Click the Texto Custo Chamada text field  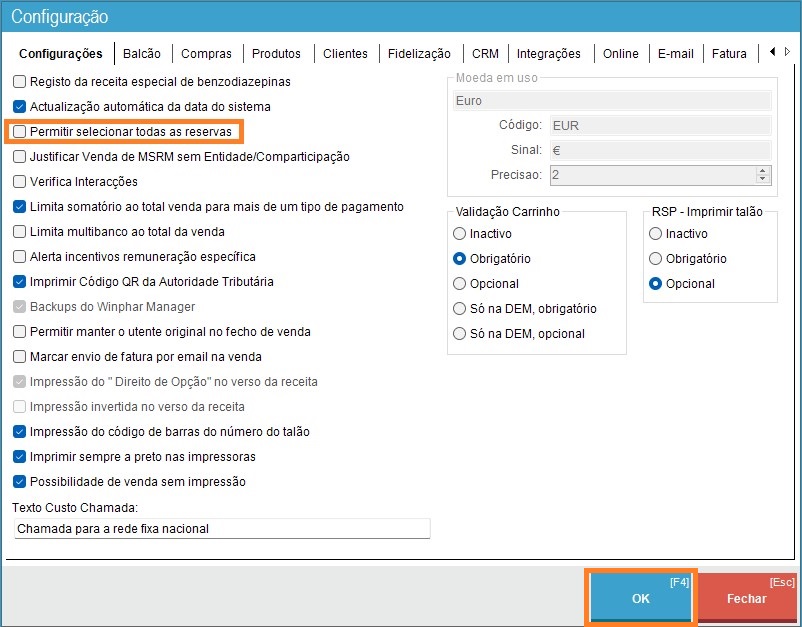pos(221,528)
